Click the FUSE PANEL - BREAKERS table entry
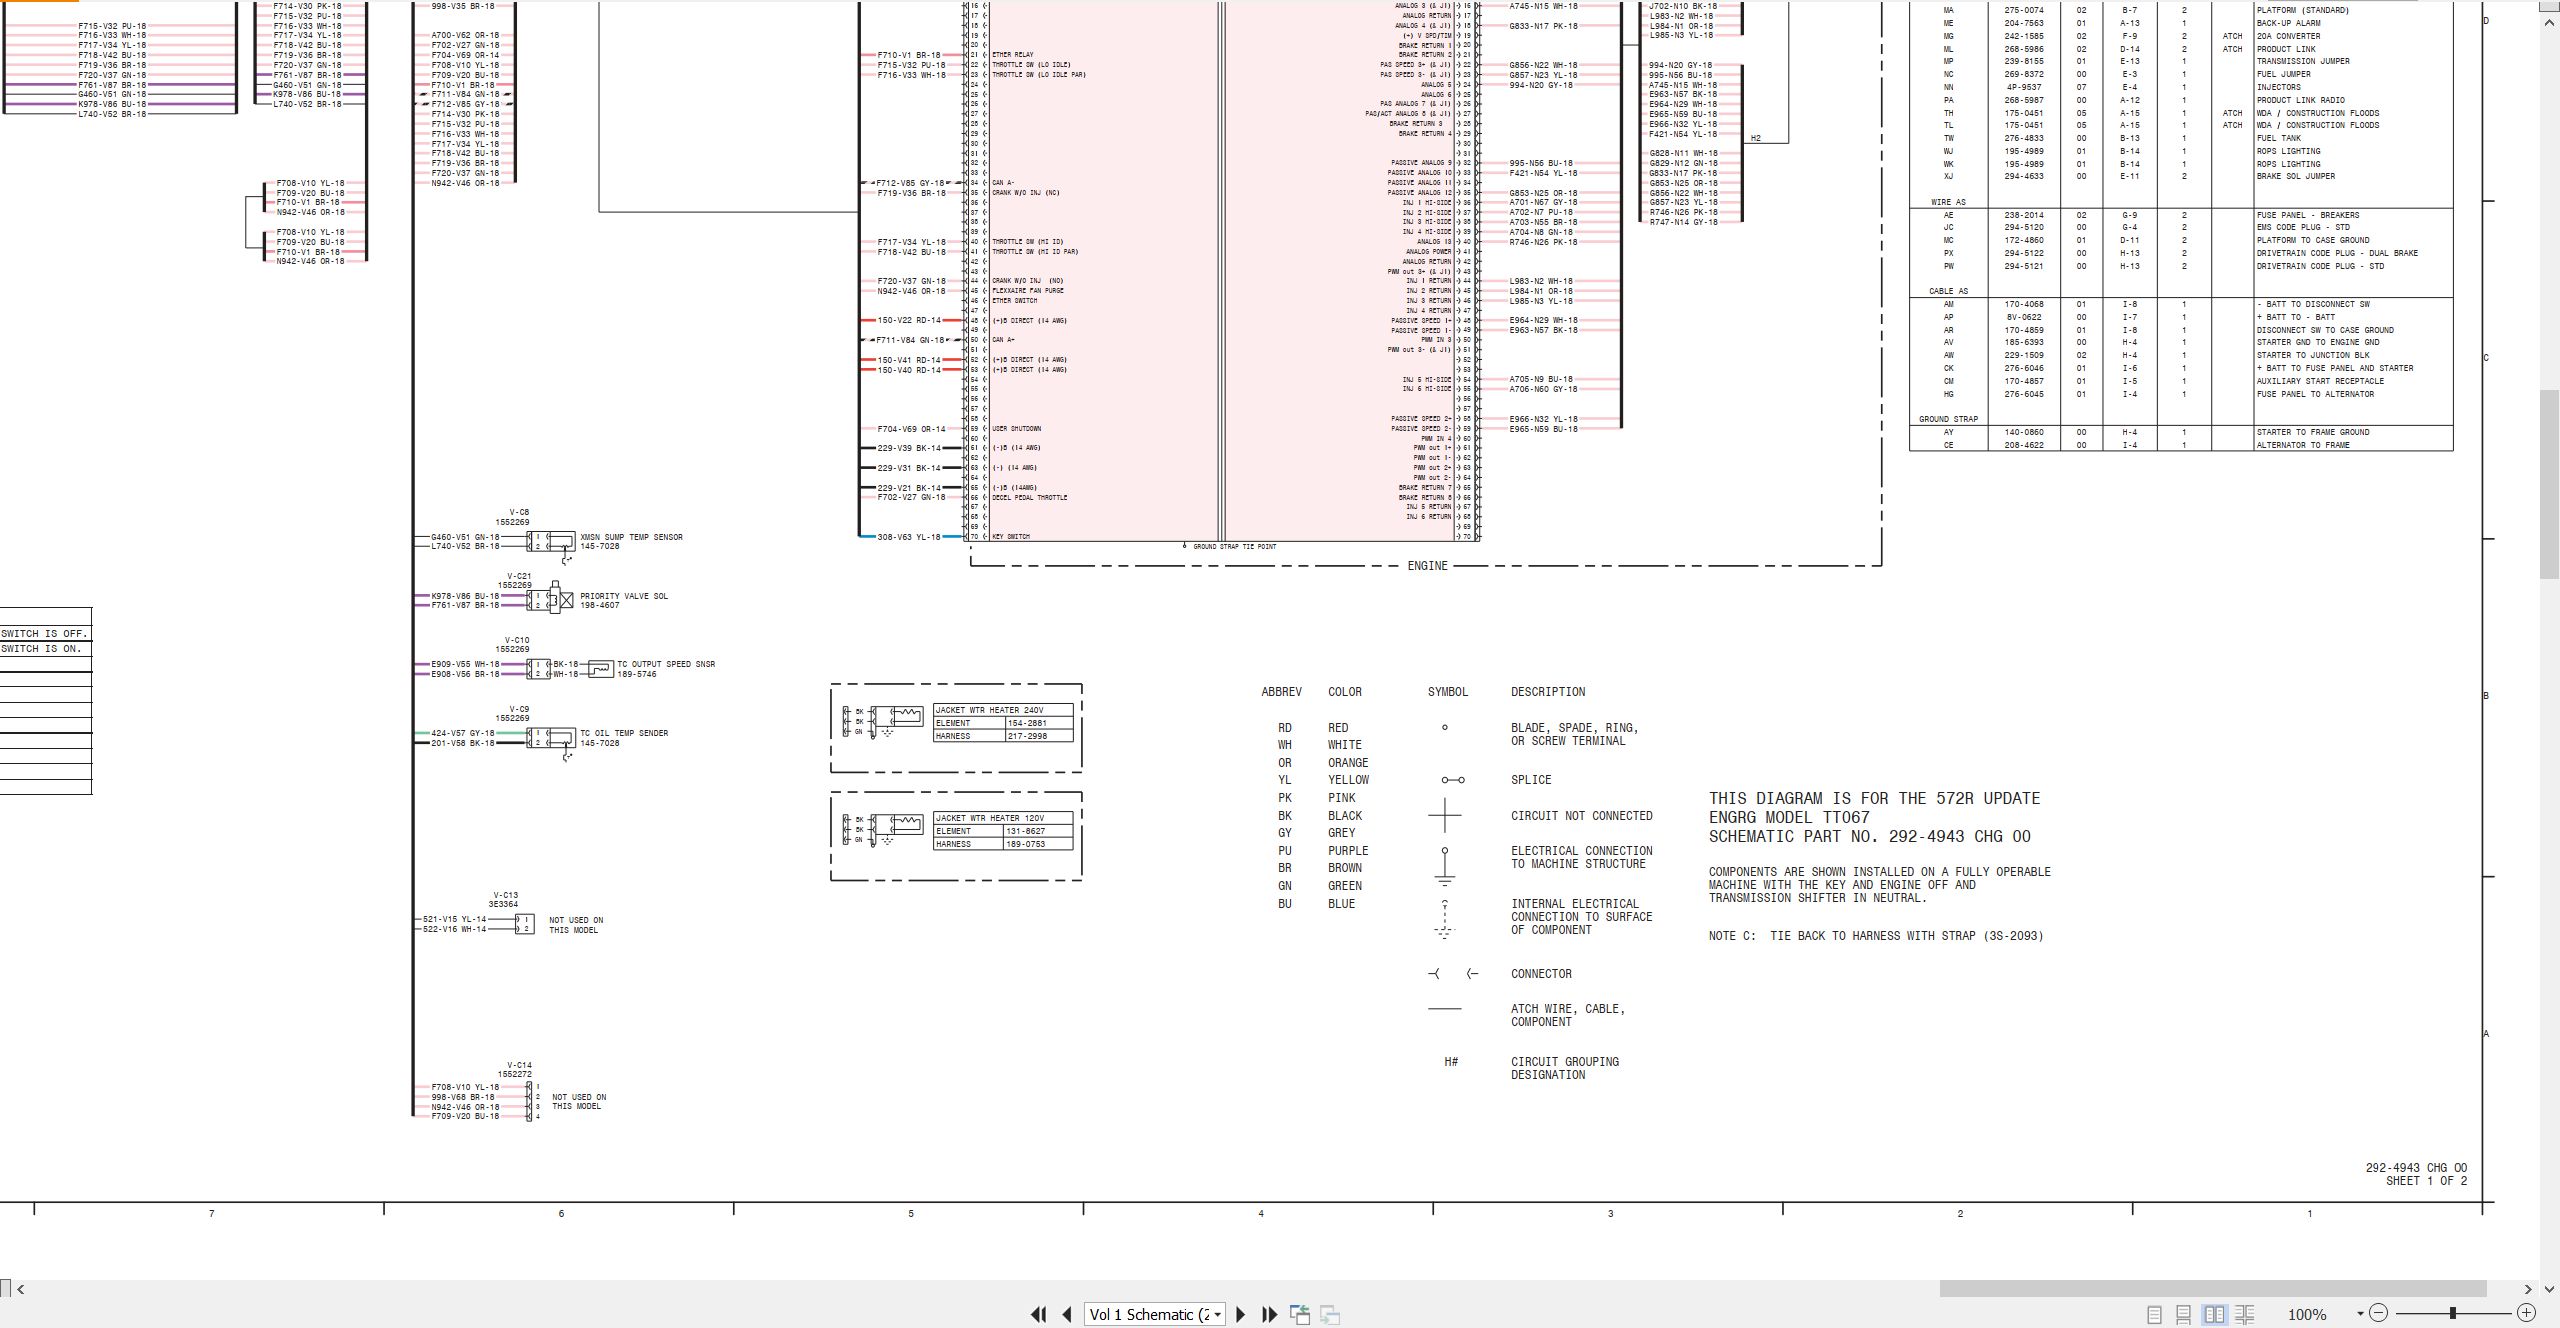 2307,215
